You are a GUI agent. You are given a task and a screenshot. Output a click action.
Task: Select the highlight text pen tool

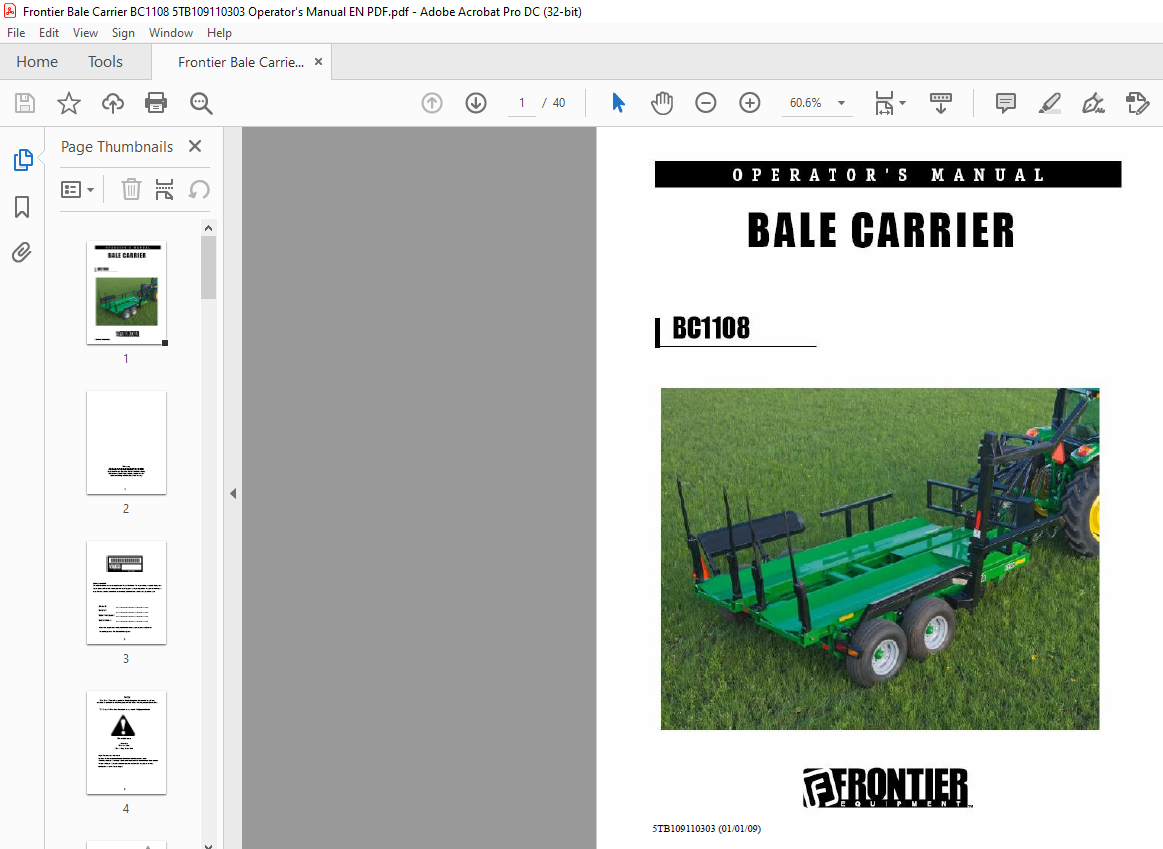point(1050,103)
